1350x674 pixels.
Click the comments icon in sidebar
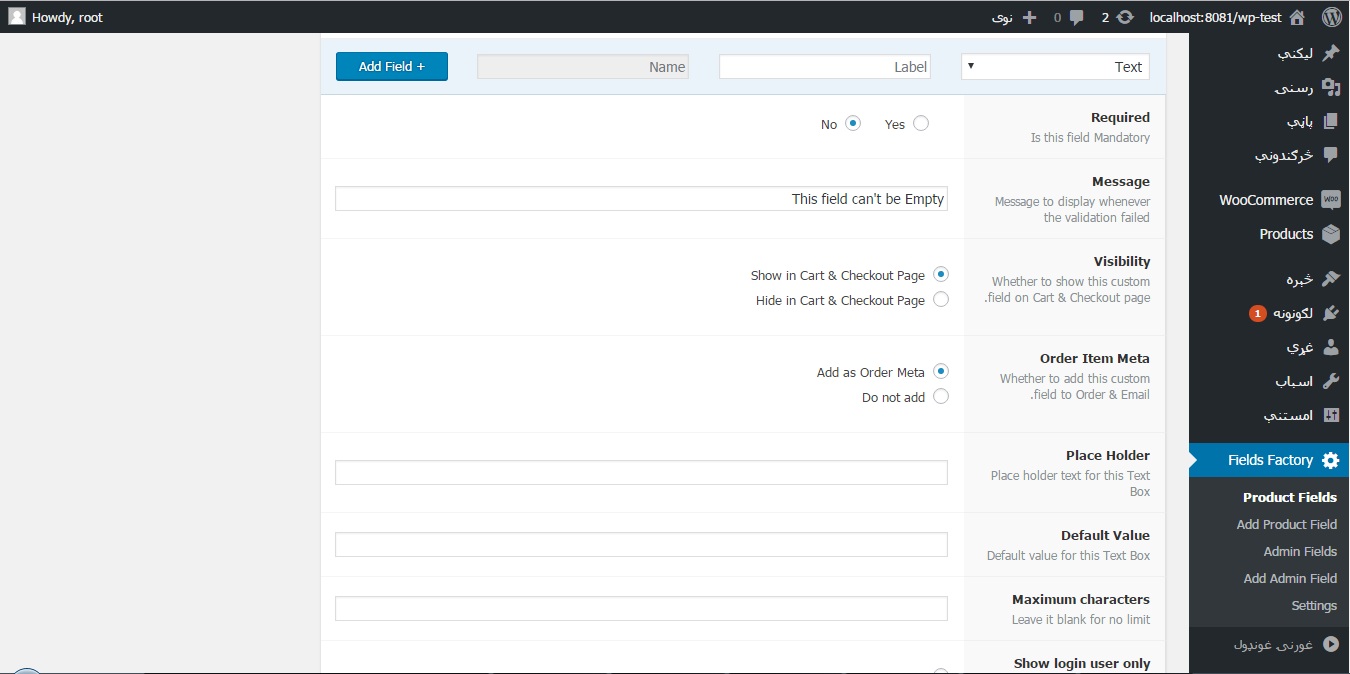tap(1331, 155)
